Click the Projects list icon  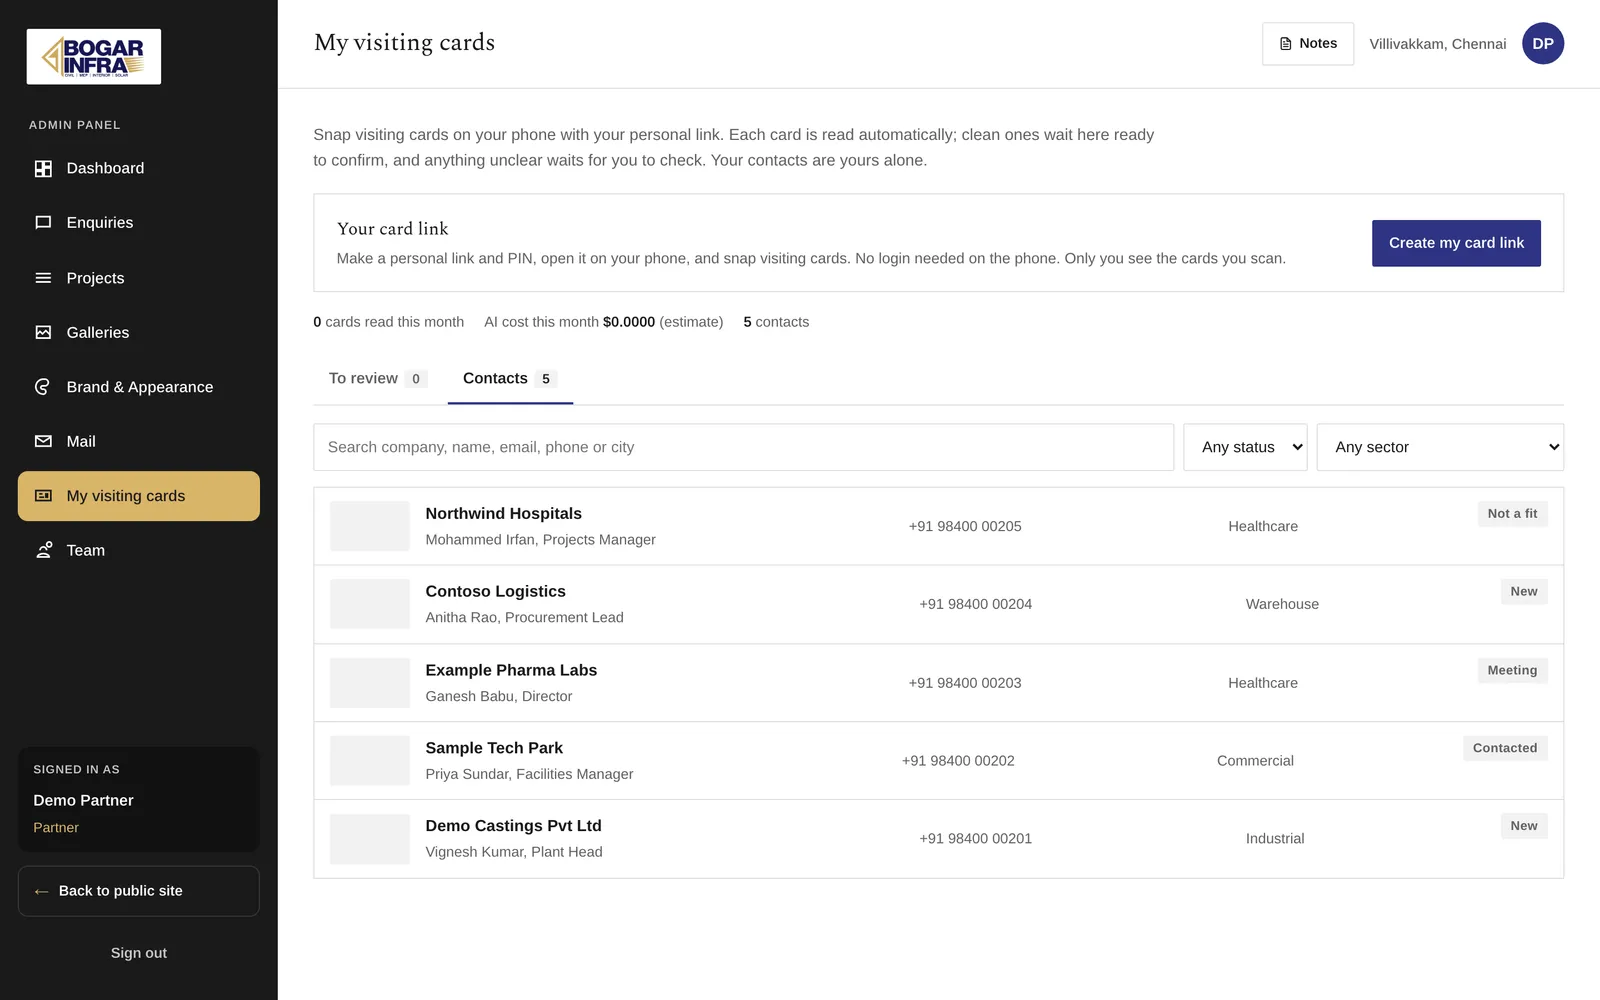43,278
